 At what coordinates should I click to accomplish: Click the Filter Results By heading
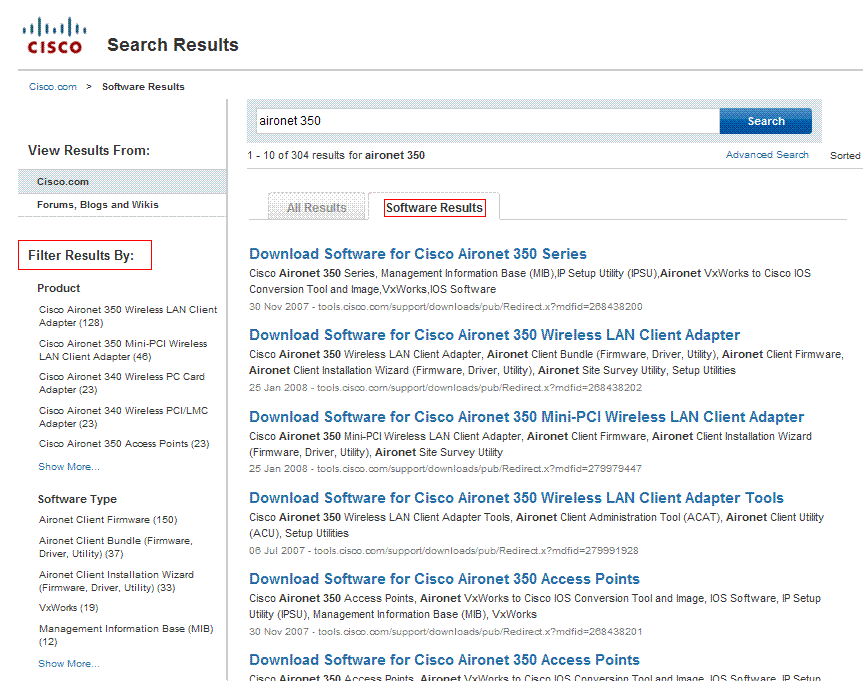click(x=81, y=255)
